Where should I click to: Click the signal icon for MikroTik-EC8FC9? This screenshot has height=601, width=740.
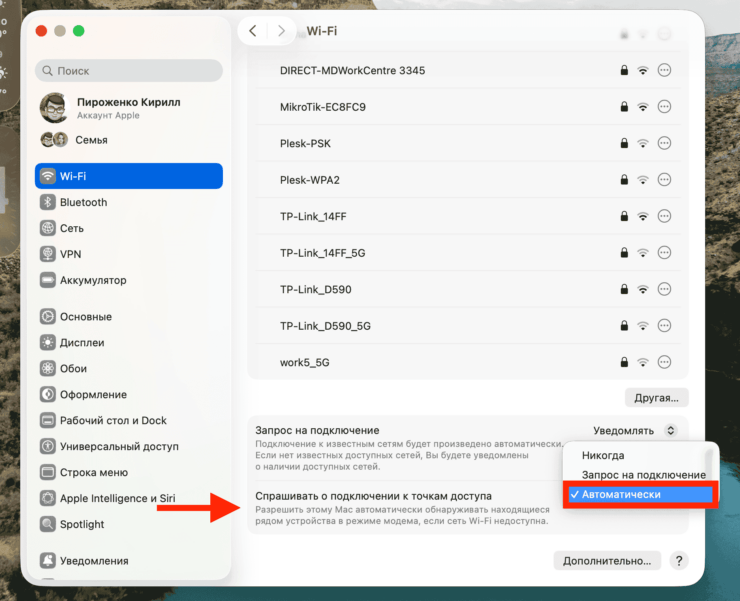(x=643, y=107)
